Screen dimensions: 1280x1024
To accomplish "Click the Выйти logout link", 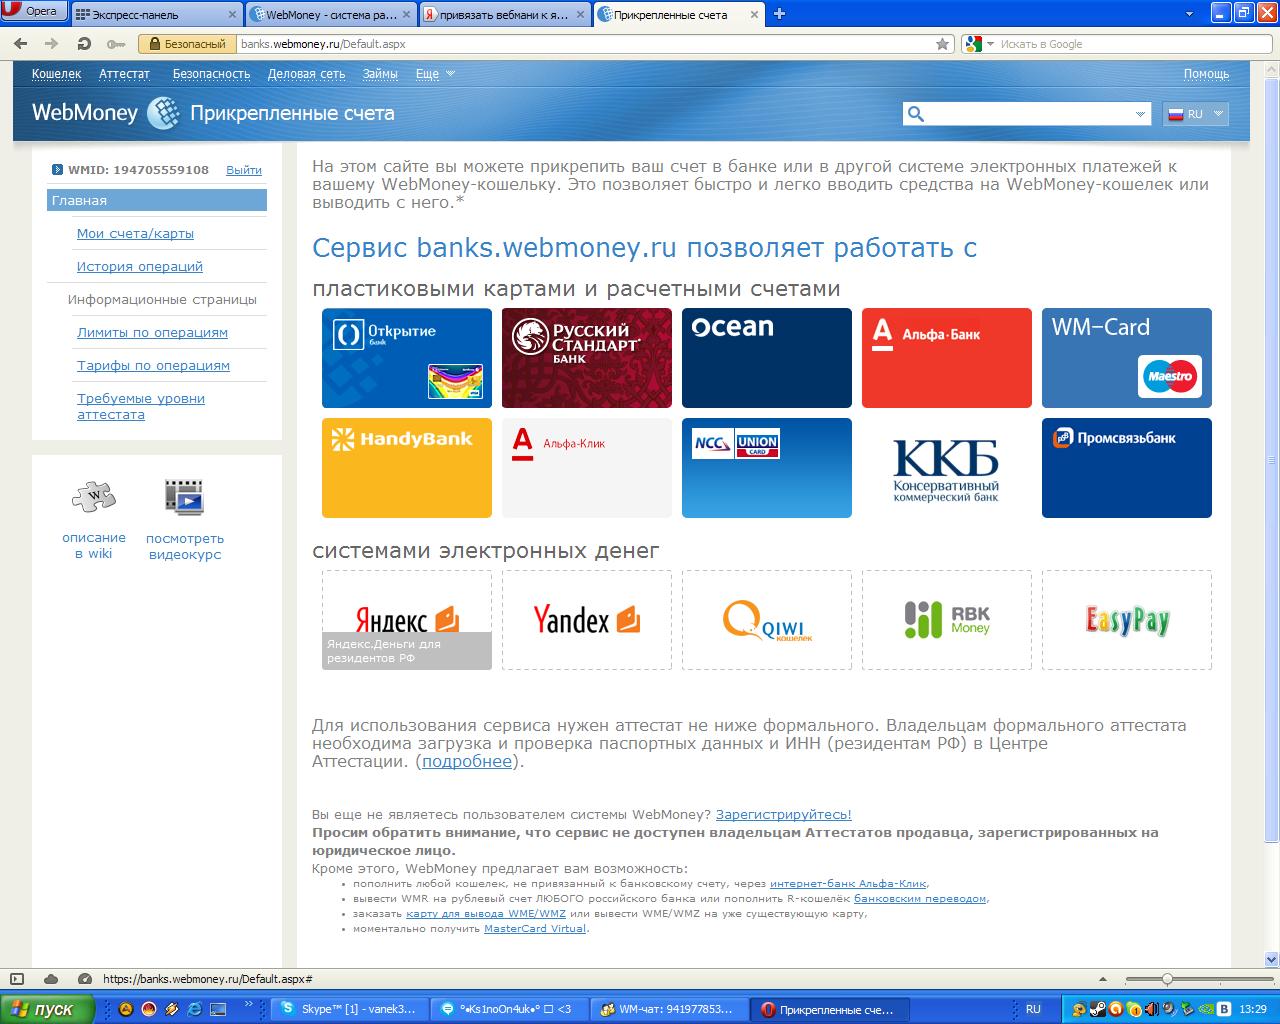I will tap(244, 170).
